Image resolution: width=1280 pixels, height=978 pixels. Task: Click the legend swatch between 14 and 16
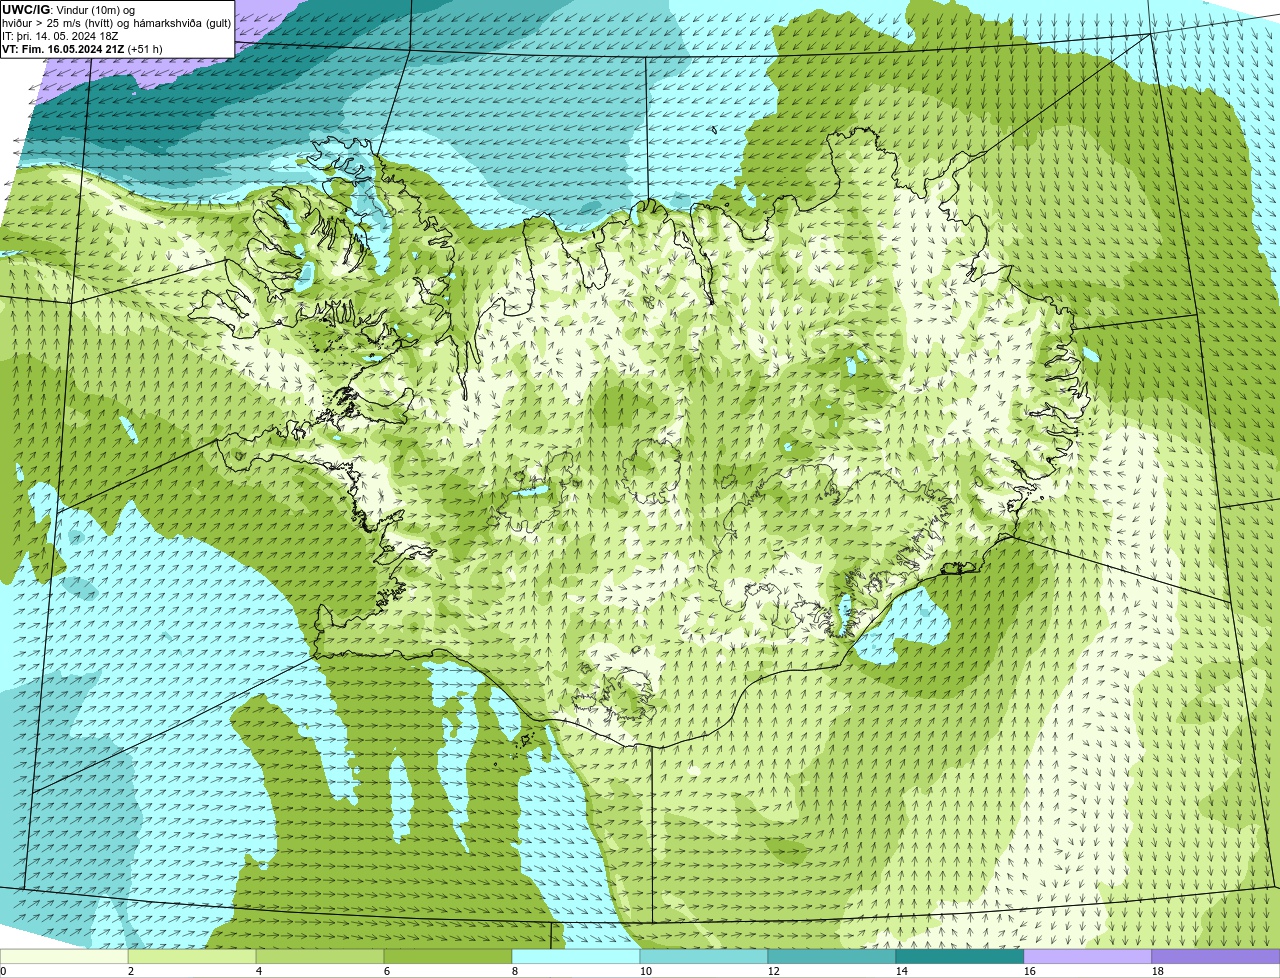click(x=960, y=957)
